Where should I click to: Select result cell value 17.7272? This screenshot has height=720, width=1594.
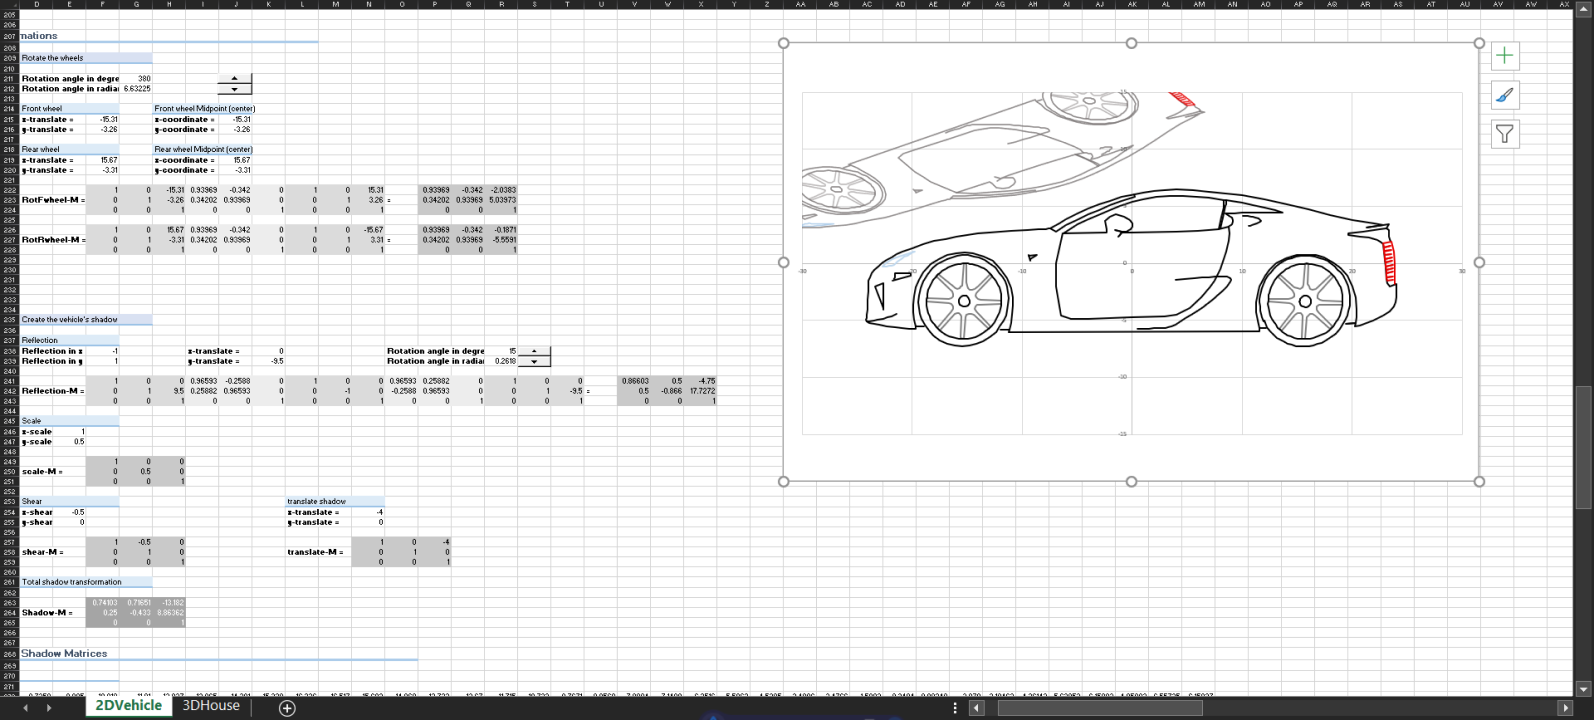[x=701, y=390]
